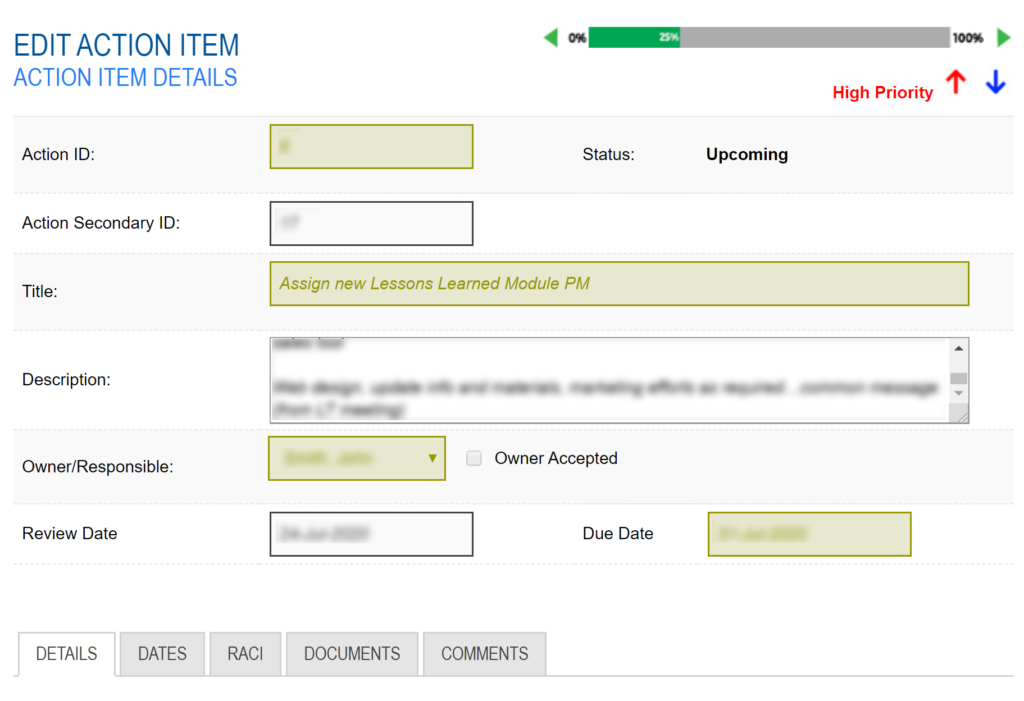
Task: Tick the Owner Accepted checkbox
Action: click(474, 458)
